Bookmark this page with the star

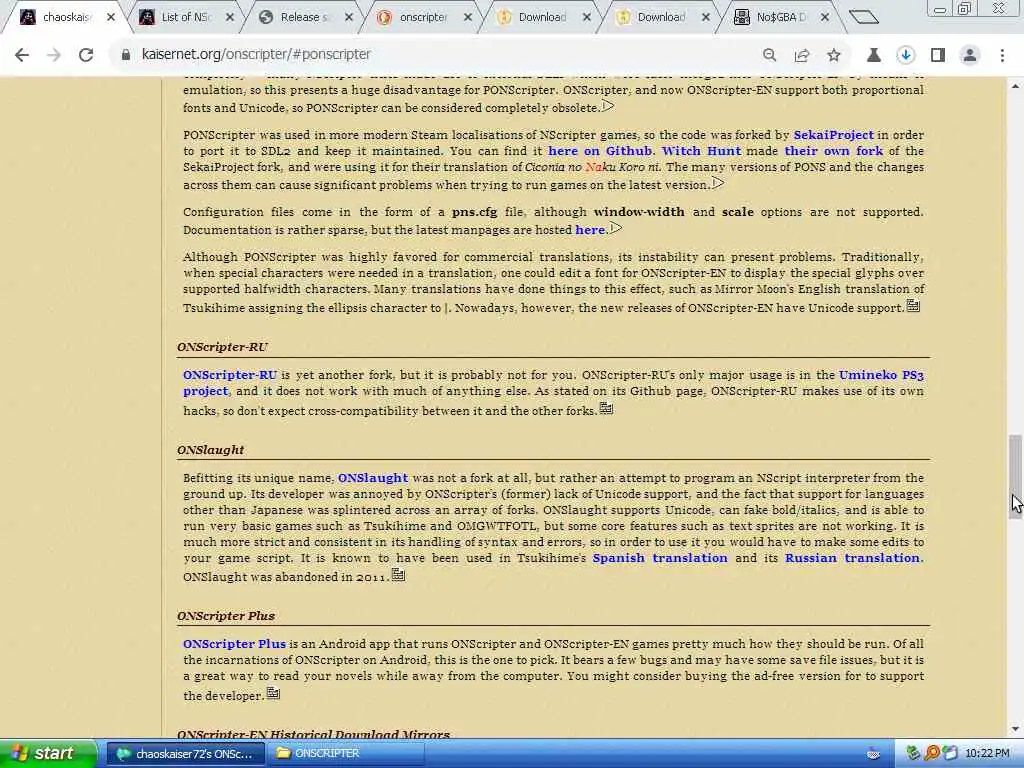(834, 55)
